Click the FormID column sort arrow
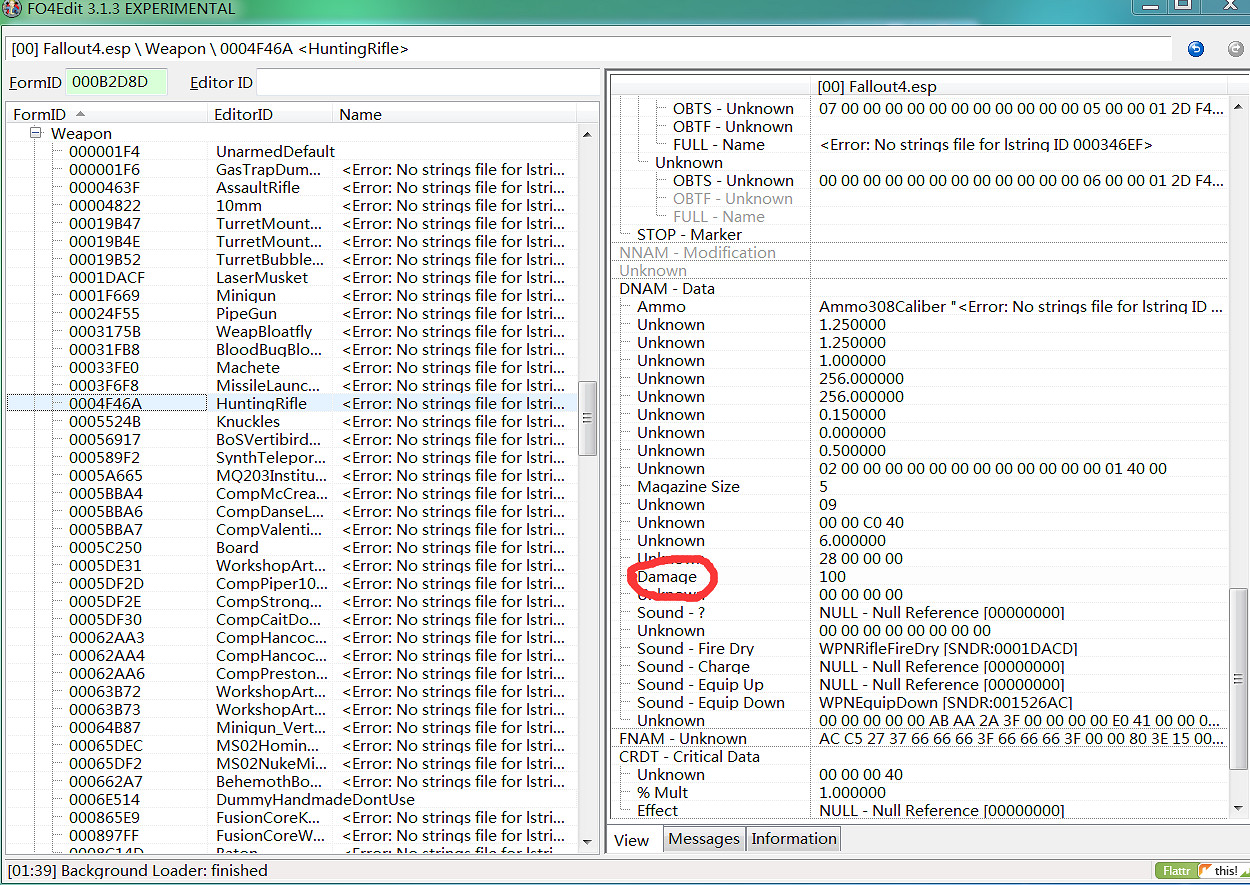 [80, 114]
